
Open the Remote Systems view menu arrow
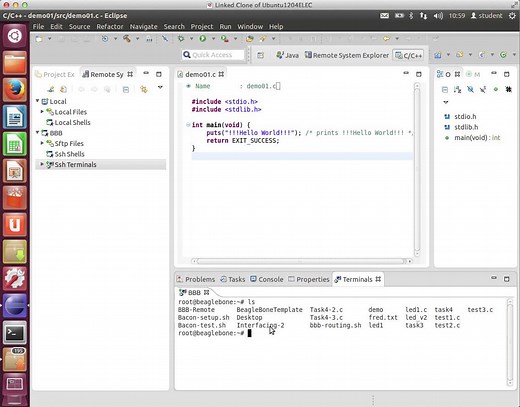160,87
